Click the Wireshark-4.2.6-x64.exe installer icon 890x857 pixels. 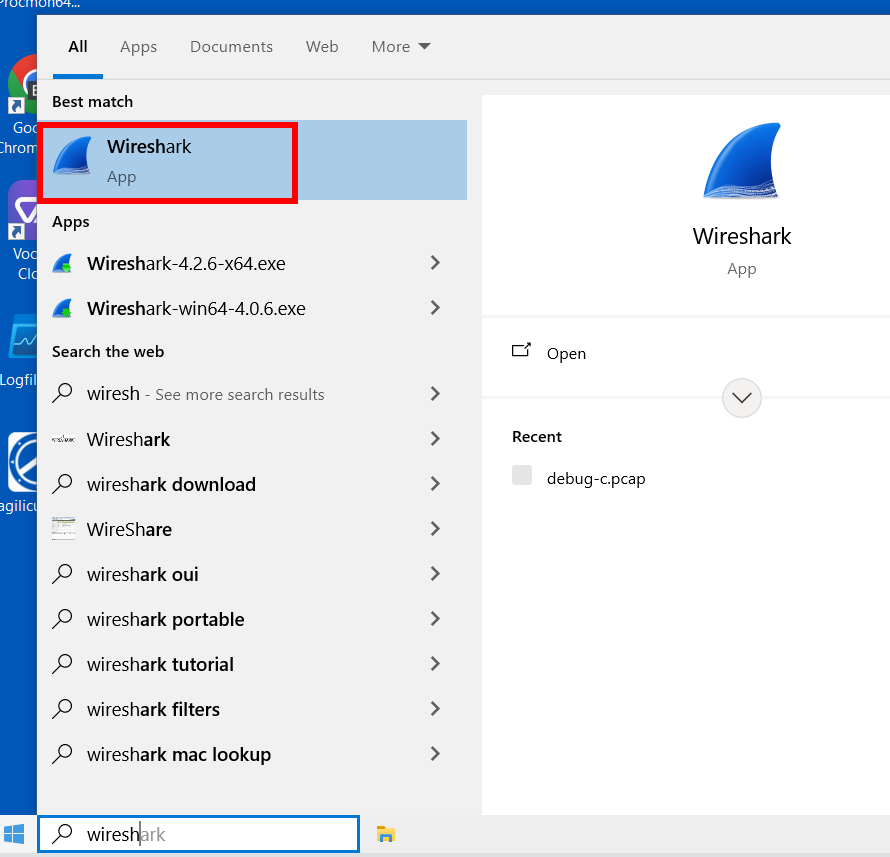pos(62,264)
